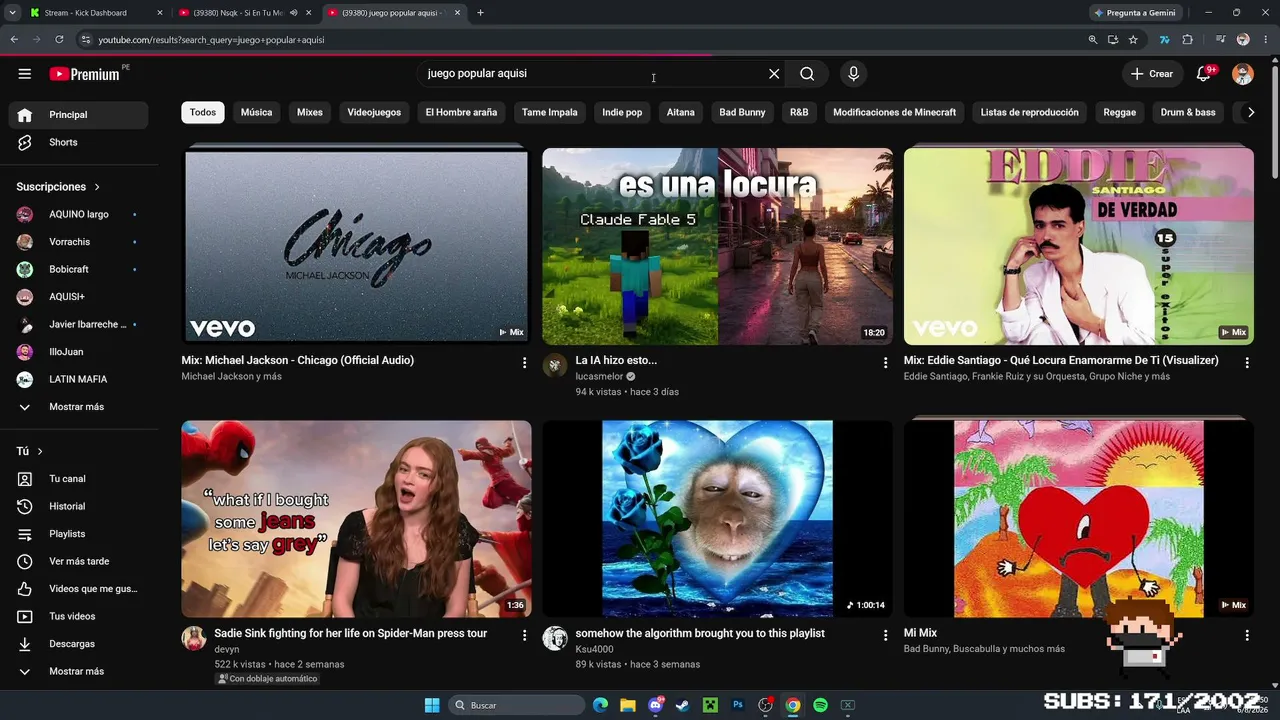The width and height of the screenshot is (1280, 720).
Task: Open the Chrome profile avatar
Action: coord(1243,40)
